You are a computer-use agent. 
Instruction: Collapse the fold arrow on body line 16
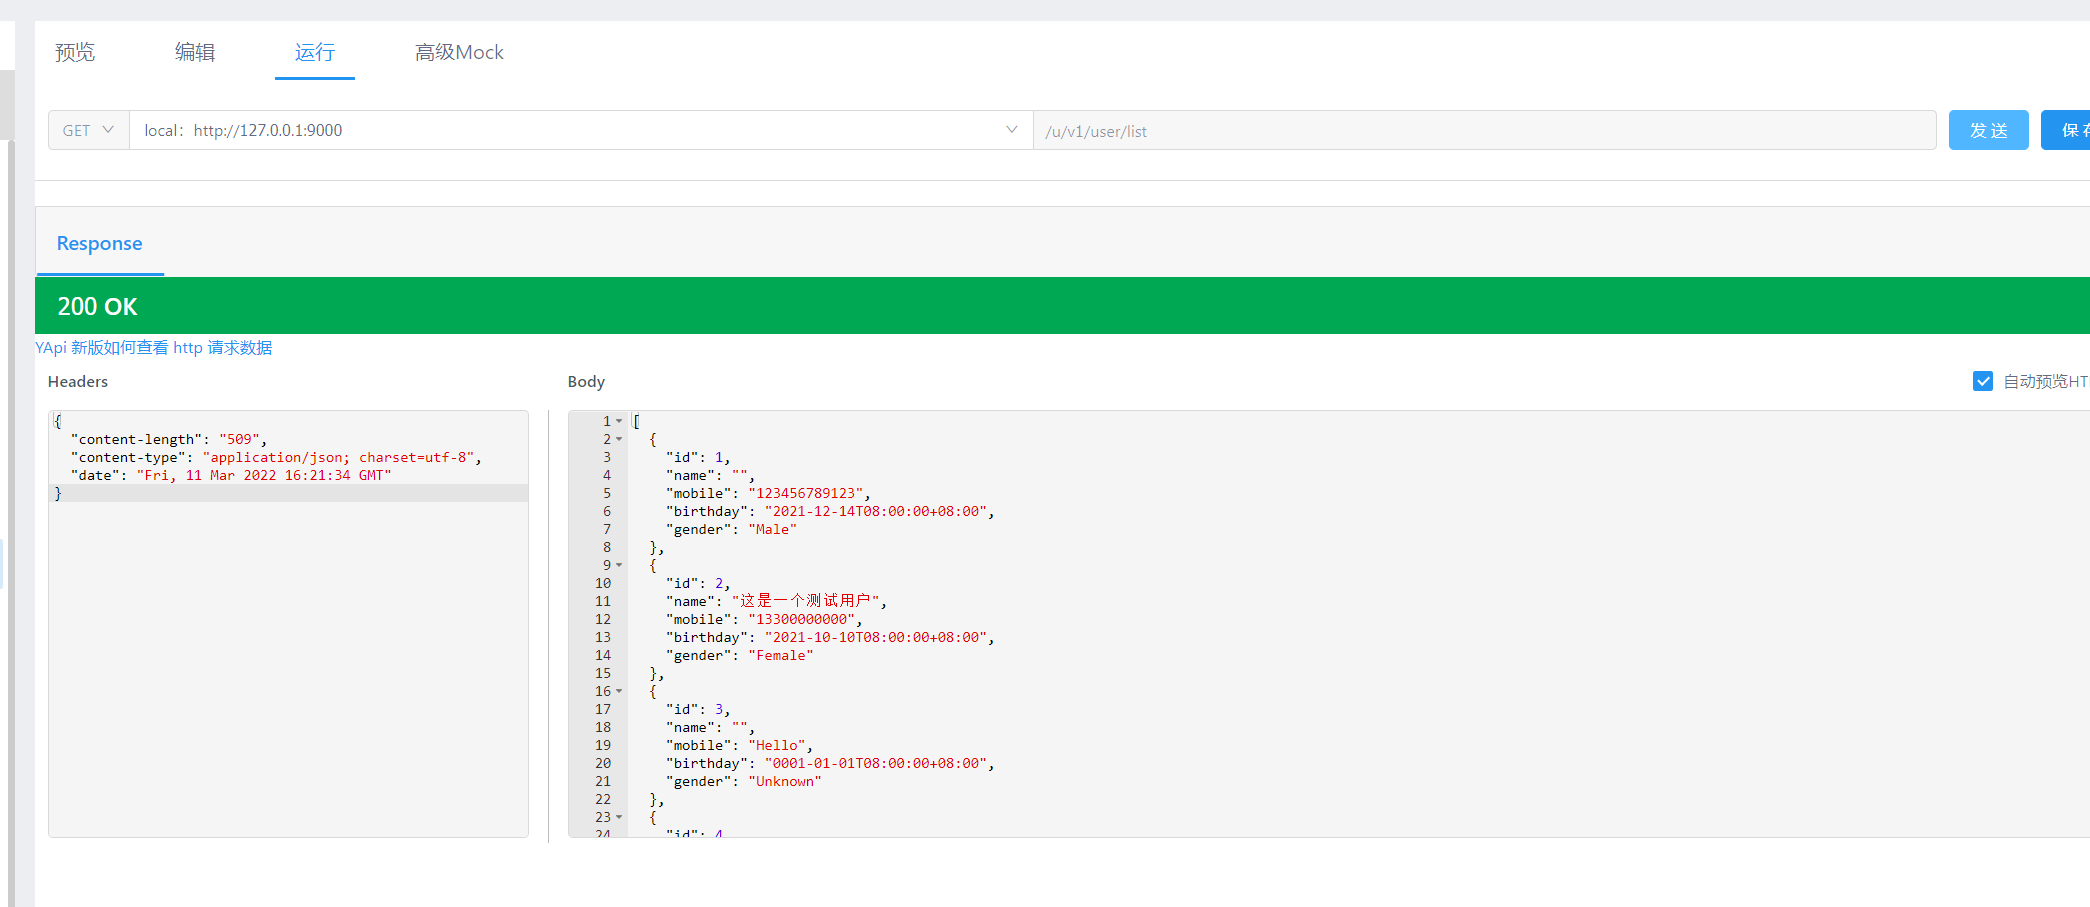pyautogui.click(x=619, y=691)
